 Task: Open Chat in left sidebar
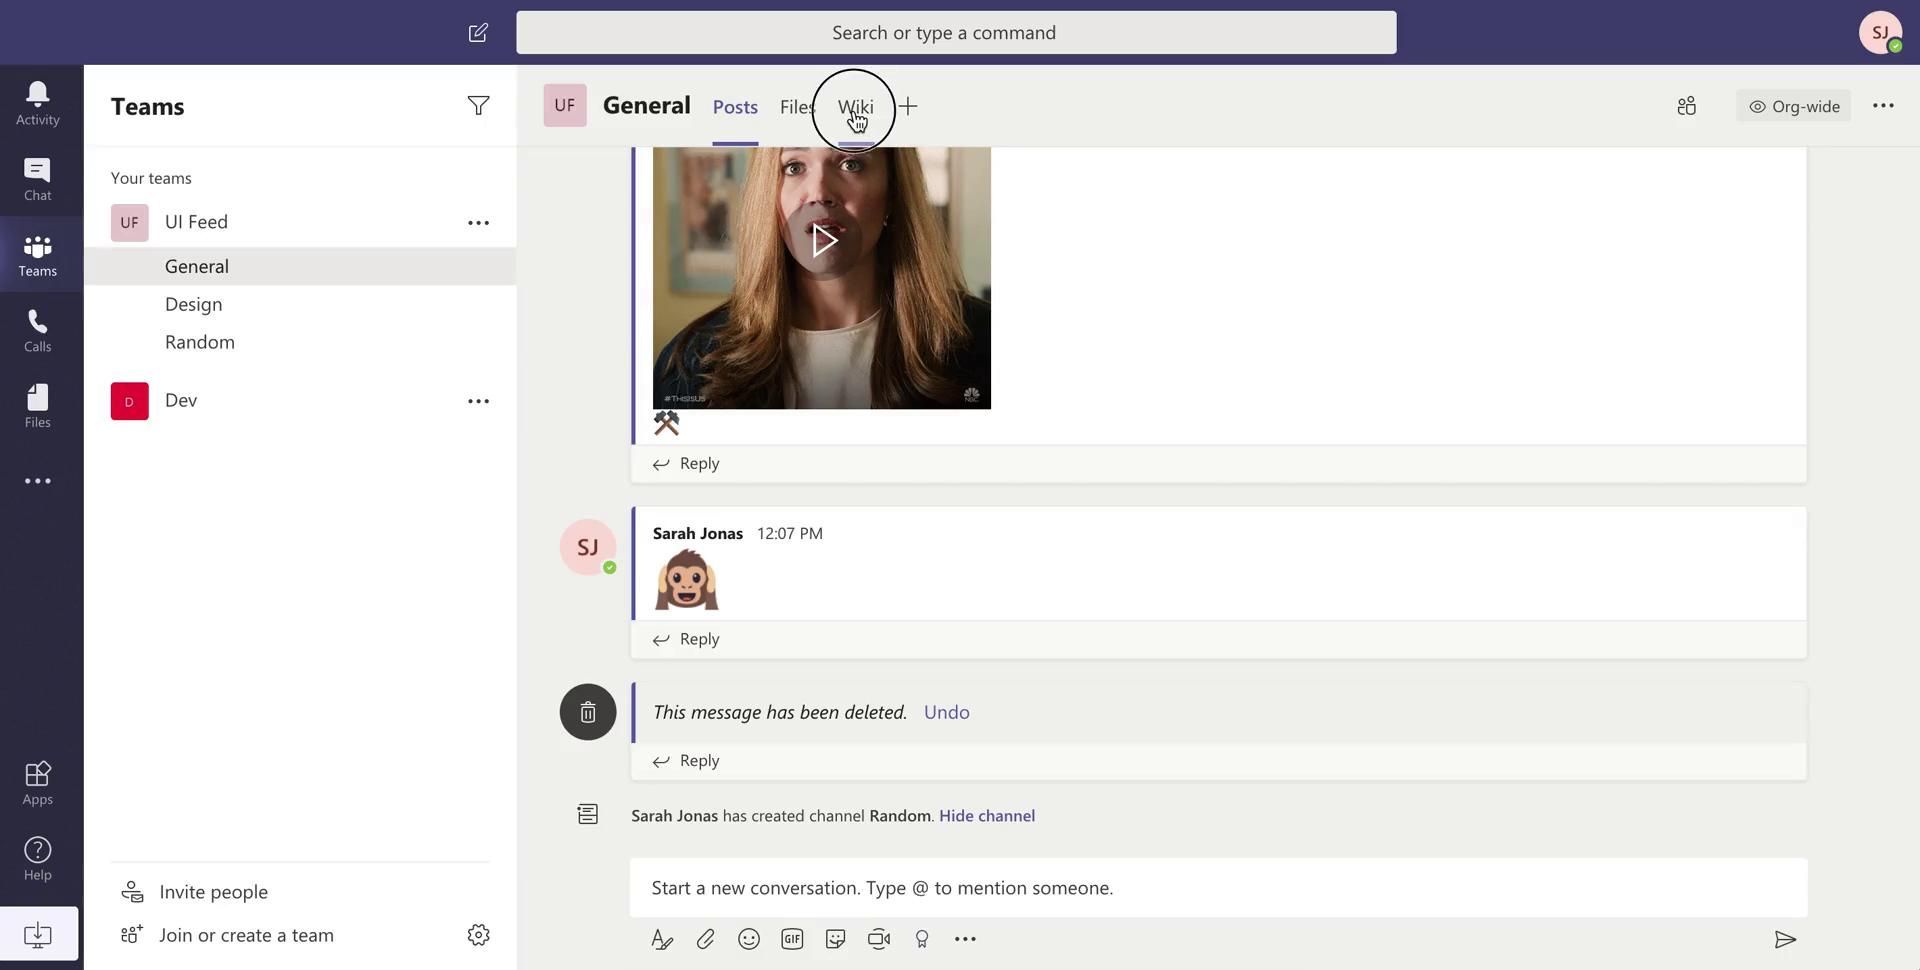[37, 179]
